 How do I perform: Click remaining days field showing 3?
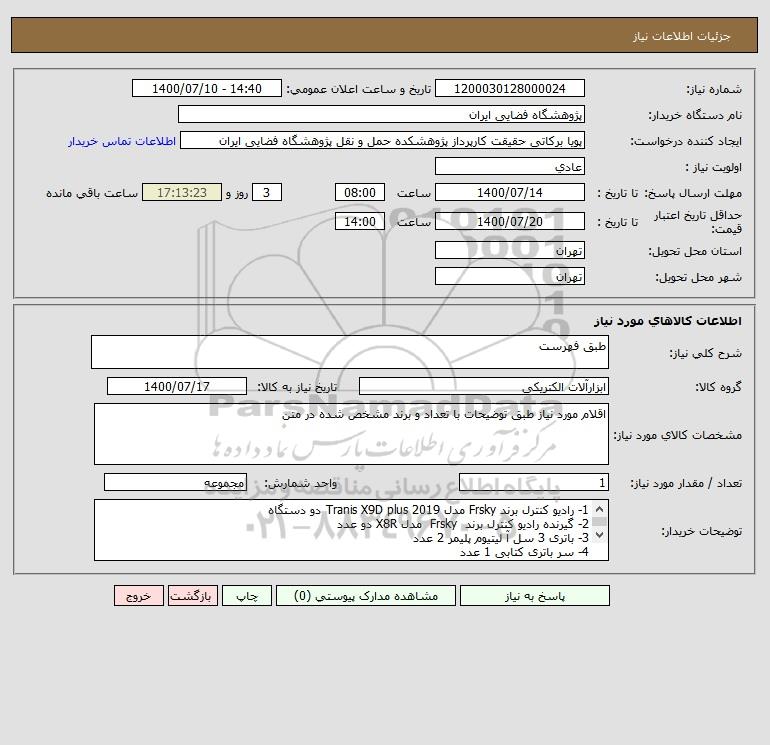click(267, 193)
